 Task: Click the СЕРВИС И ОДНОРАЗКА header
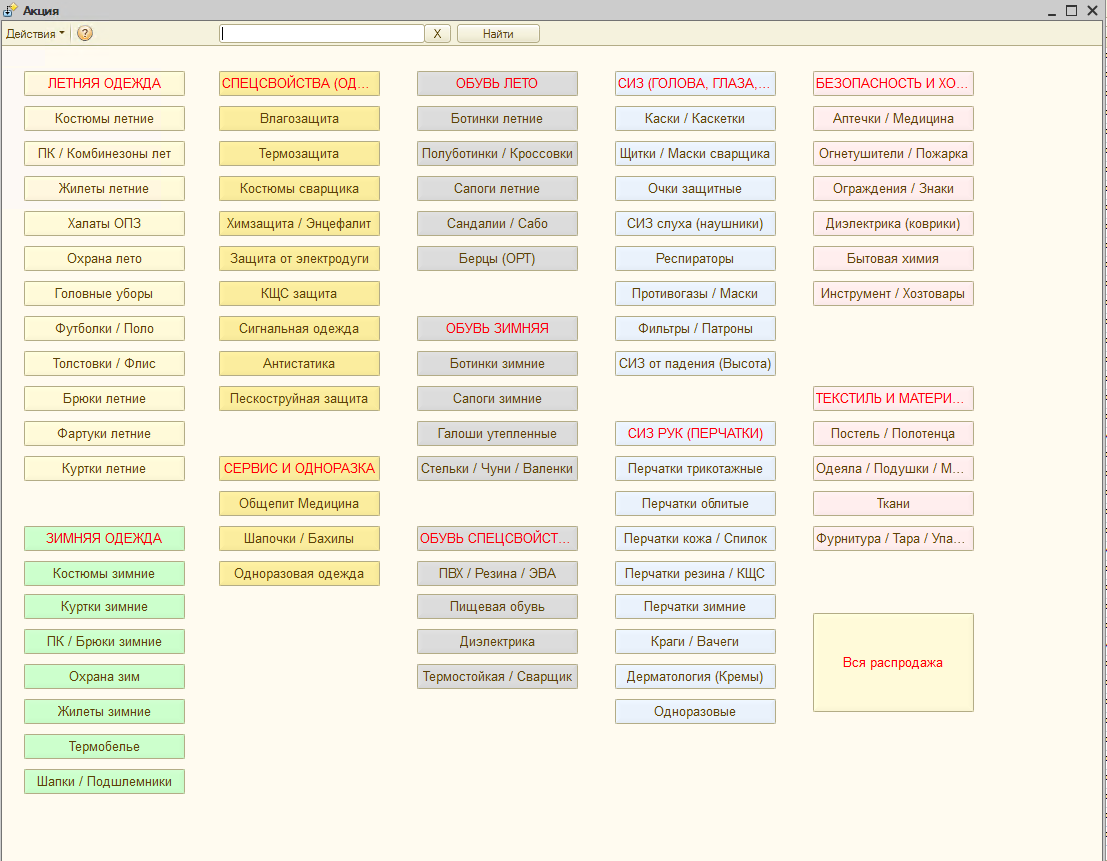pyautogui.click(x=299, y=469)
